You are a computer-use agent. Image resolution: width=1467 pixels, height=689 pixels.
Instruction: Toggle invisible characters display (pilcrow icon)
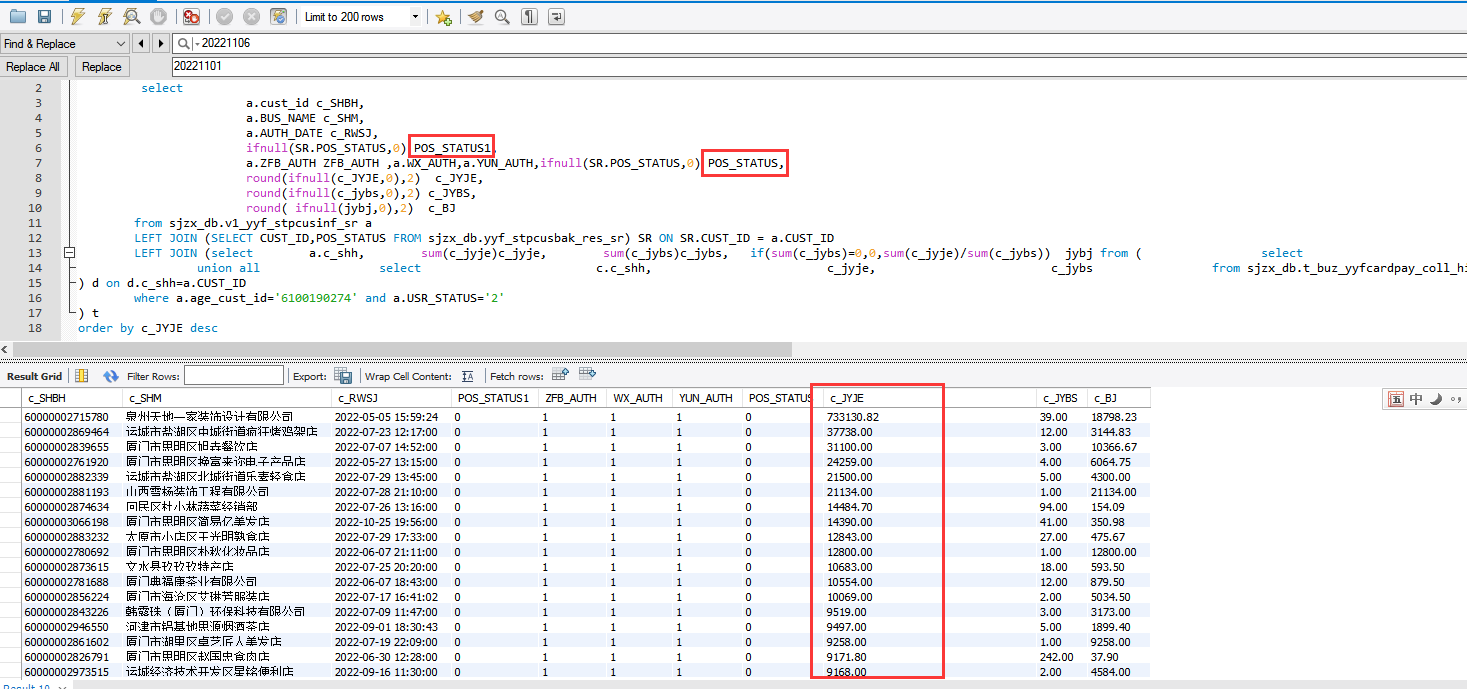click(x=529, y=17)
